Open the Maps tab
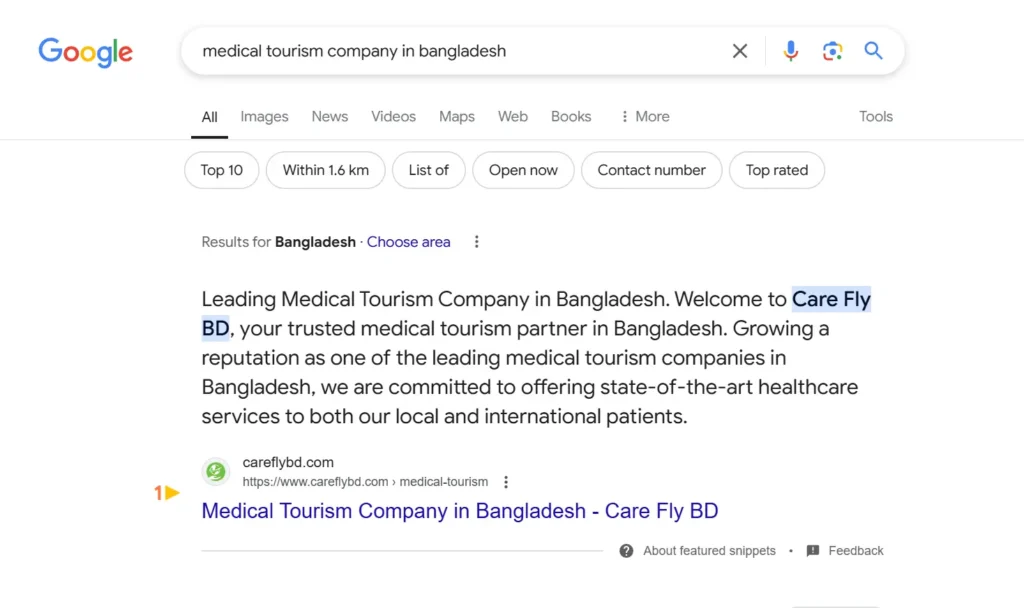 click(456, 117)
